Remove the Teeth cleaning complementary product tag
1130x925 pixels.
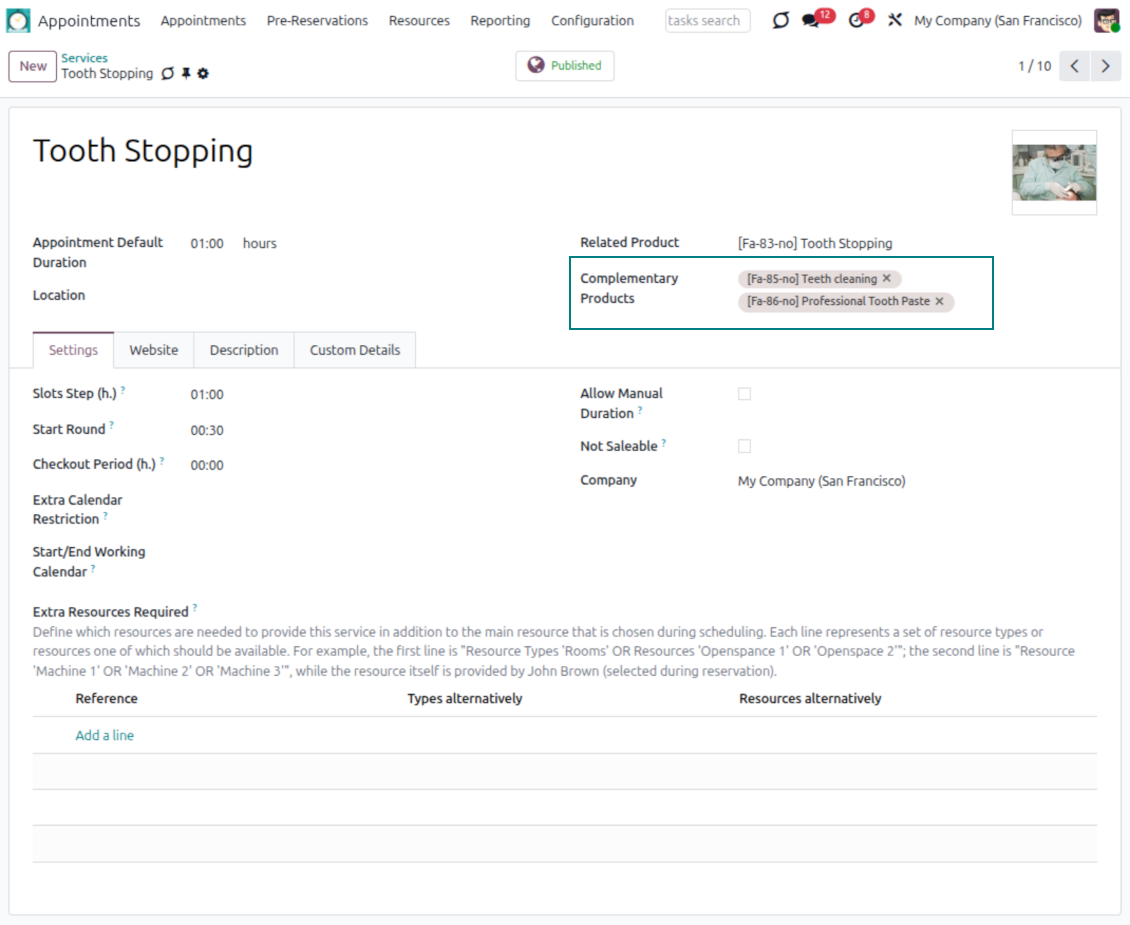tap(887, 279)
